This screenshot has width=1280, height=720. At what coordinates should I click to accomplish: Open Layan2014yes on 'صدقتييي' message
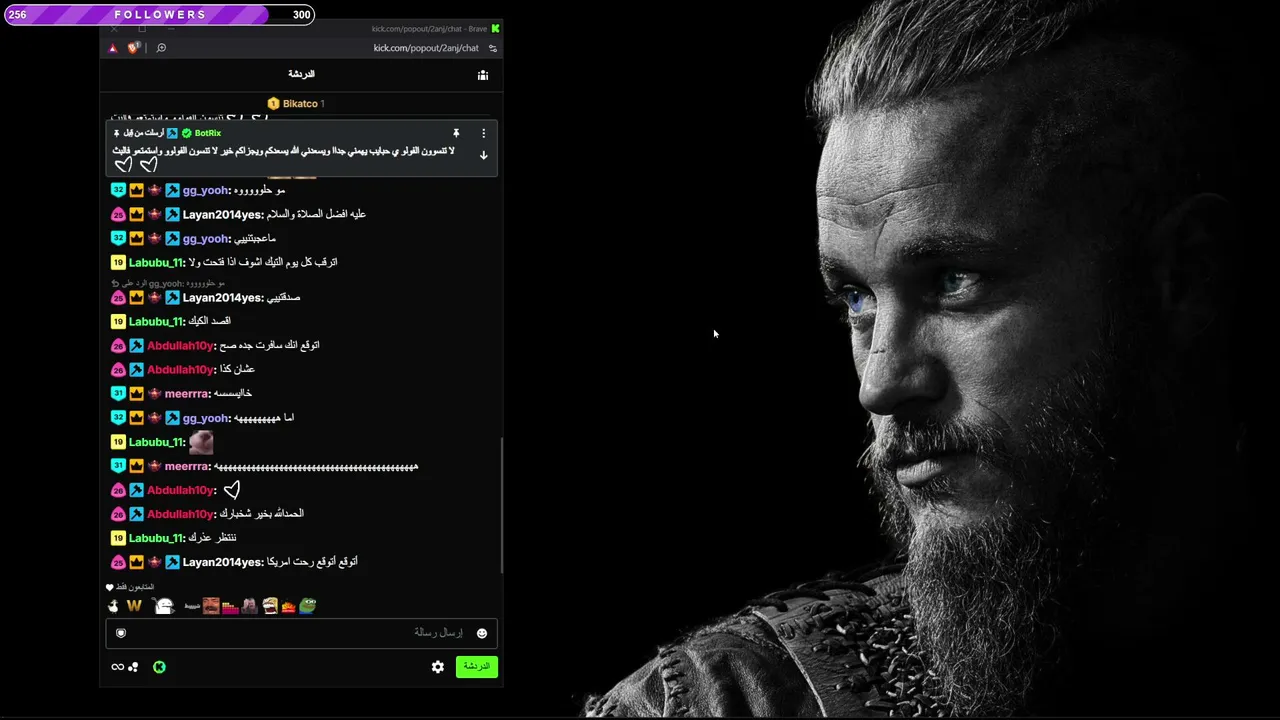222,297
